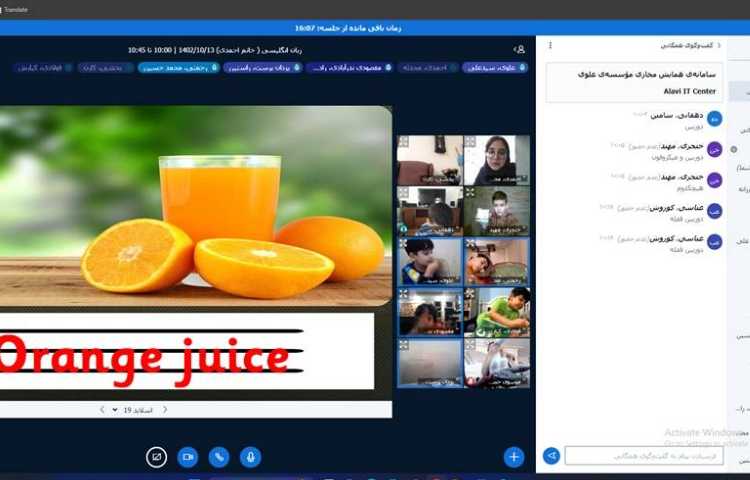The height and width of the screenshot is (480, 750).
Task: Click sender name دهقانی، سامین in chat
Action: point(676,115)
